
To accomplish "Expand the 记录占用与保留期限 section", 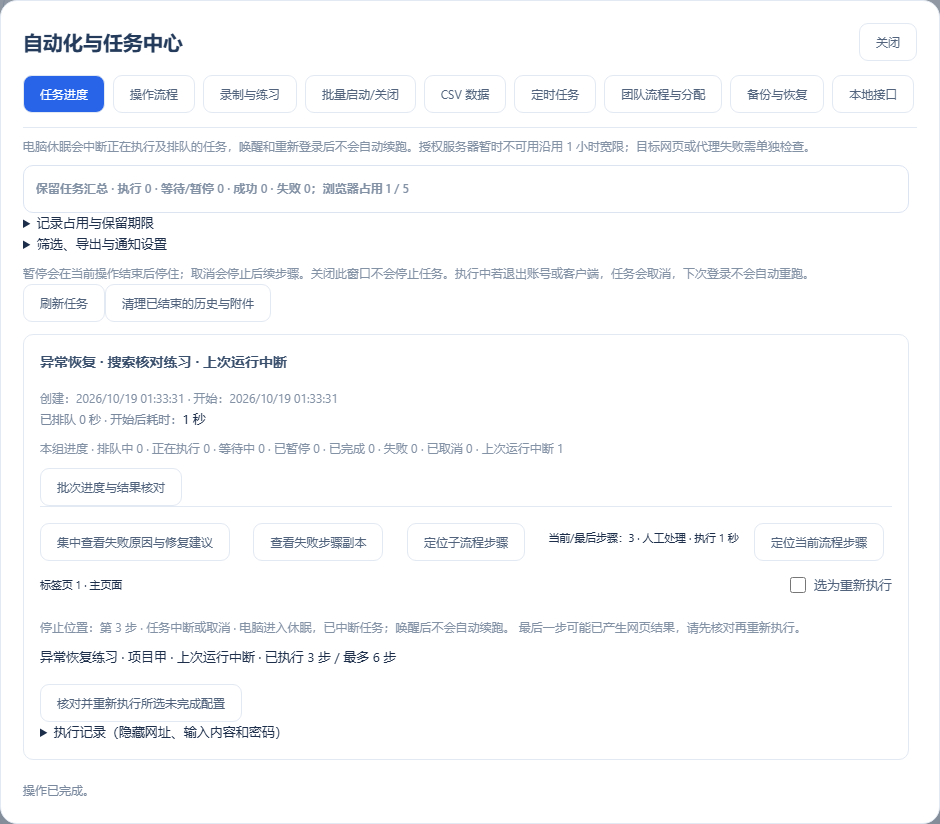I will point(89,224).
